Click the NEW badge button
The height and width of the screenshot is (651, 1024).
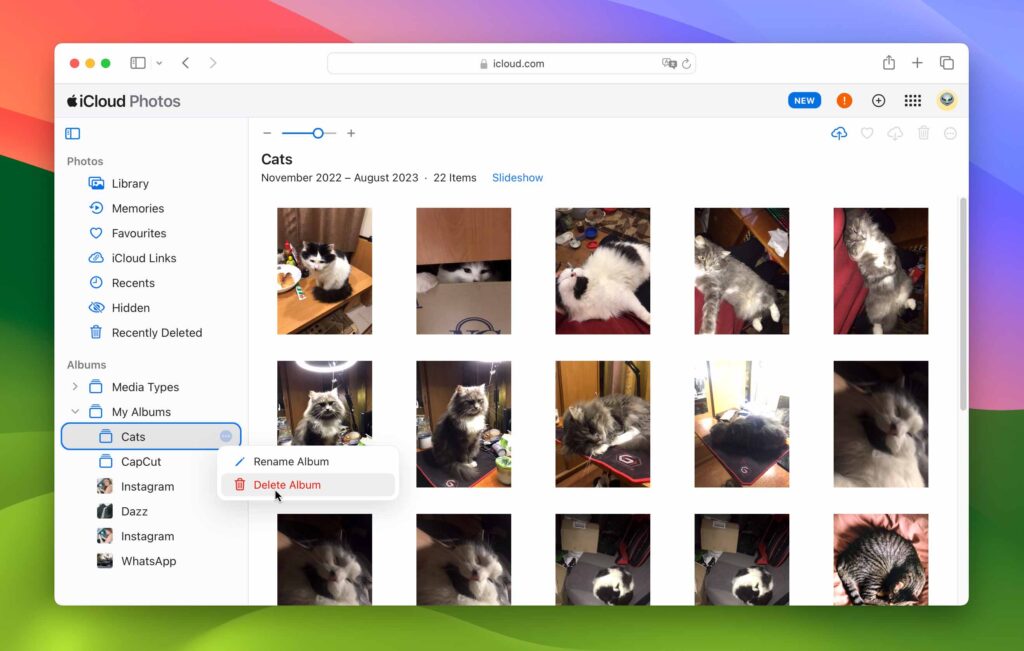[804, 100]
